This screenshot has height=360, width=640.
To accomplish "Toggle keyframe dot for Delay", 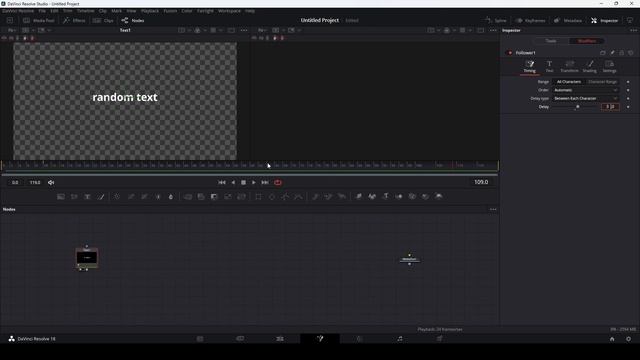I will tap(628, 107).
